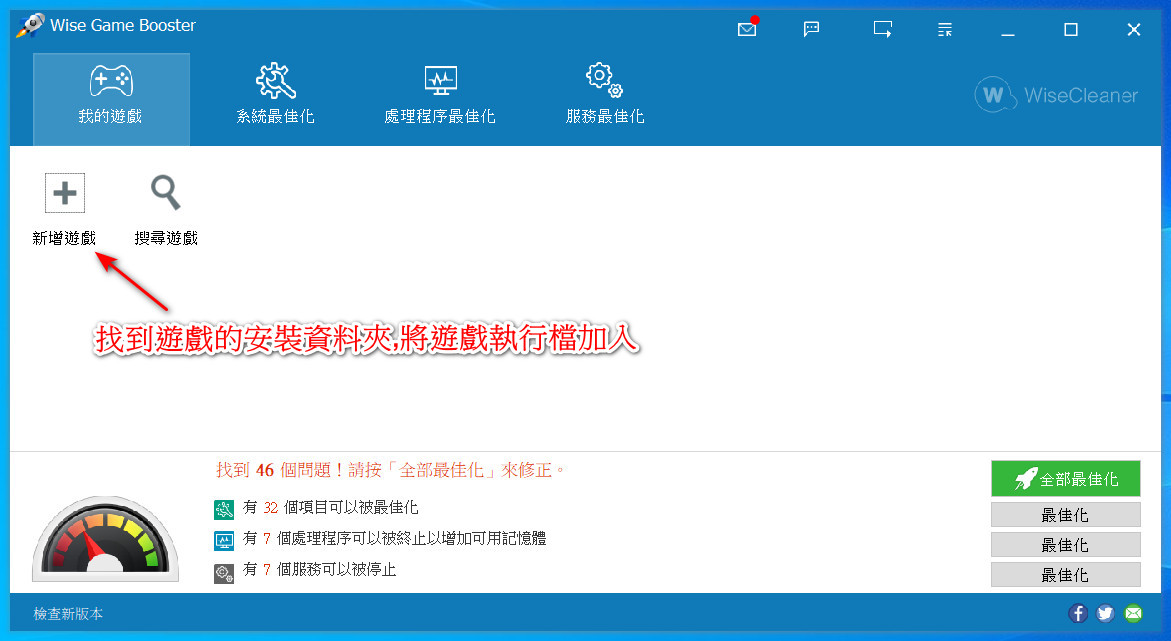Click 最佳化 button for 32 個項目 row
The height and width of the screenshot is (641, 1171).
coord(1066,515)
